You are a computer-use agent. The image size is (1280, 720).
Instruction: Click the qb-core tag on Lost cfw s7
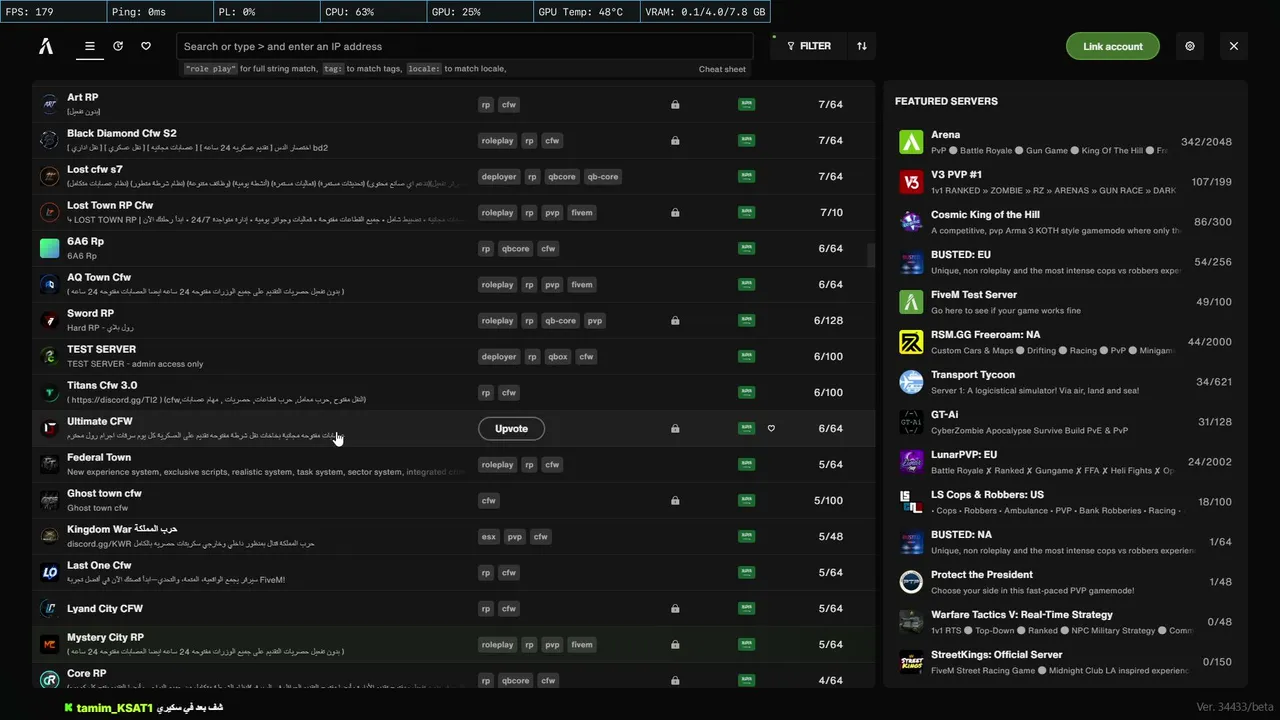(x=603, y=177)
